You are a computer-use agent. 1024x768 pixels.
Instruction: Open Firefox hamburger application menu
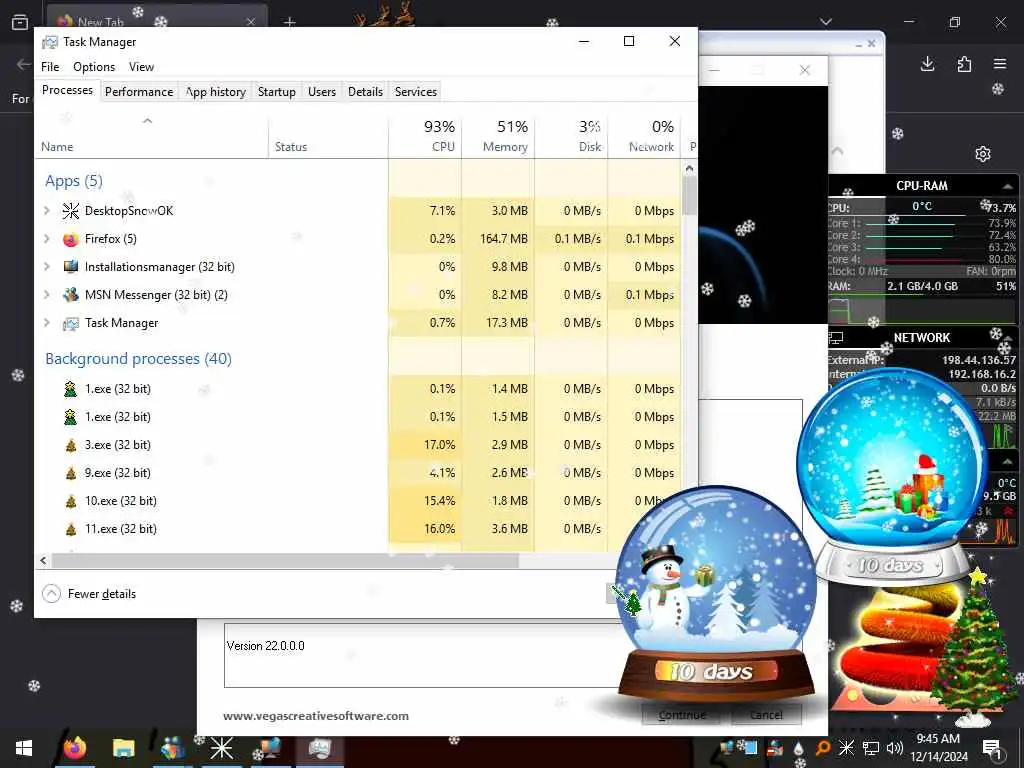click(1000, 64)
